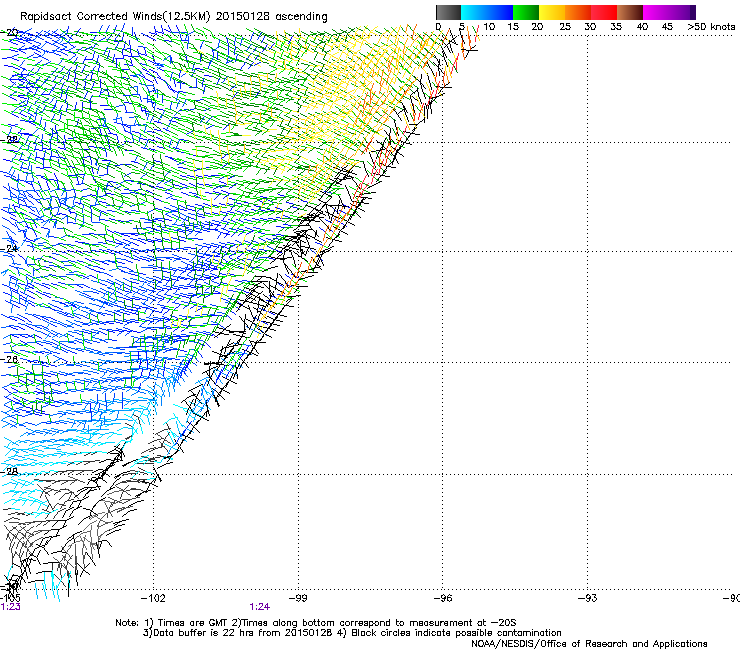The width and height of the screenshot is (740, 650).
Task: Click the '20' legend scale label
Action: click(x=537, y=27)
